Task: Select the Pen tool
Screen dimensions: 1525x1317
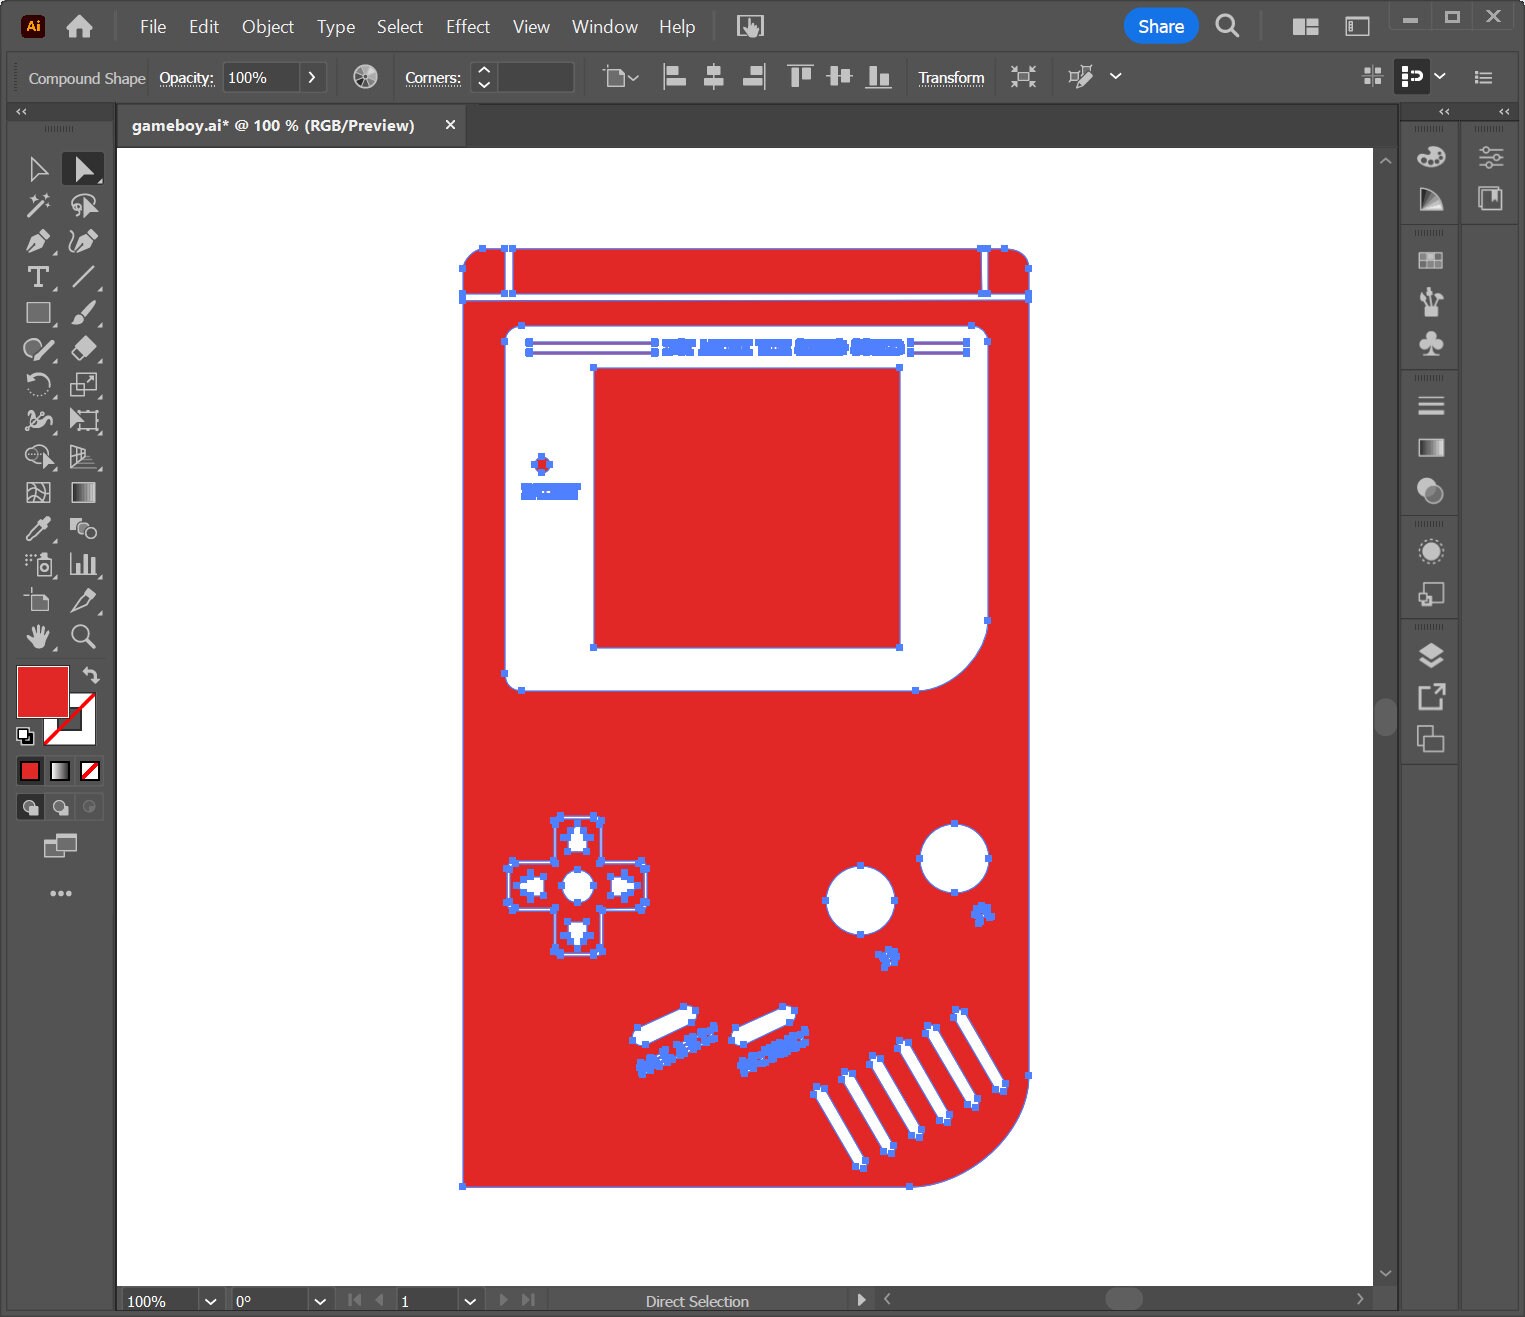Action: tap(38, 241)
